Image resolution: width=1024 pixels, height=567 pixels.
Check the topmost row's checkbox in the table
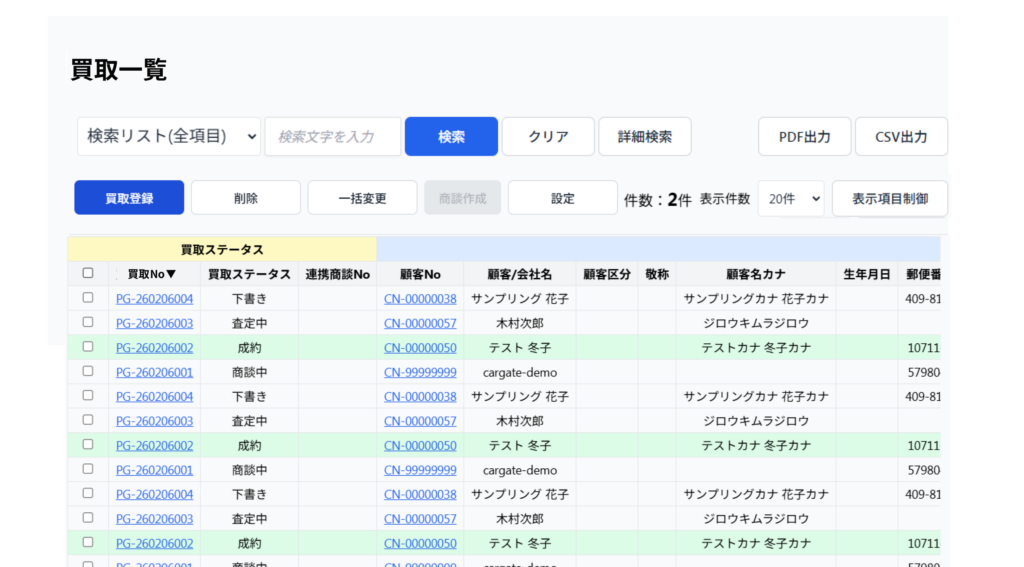(88, 298)
